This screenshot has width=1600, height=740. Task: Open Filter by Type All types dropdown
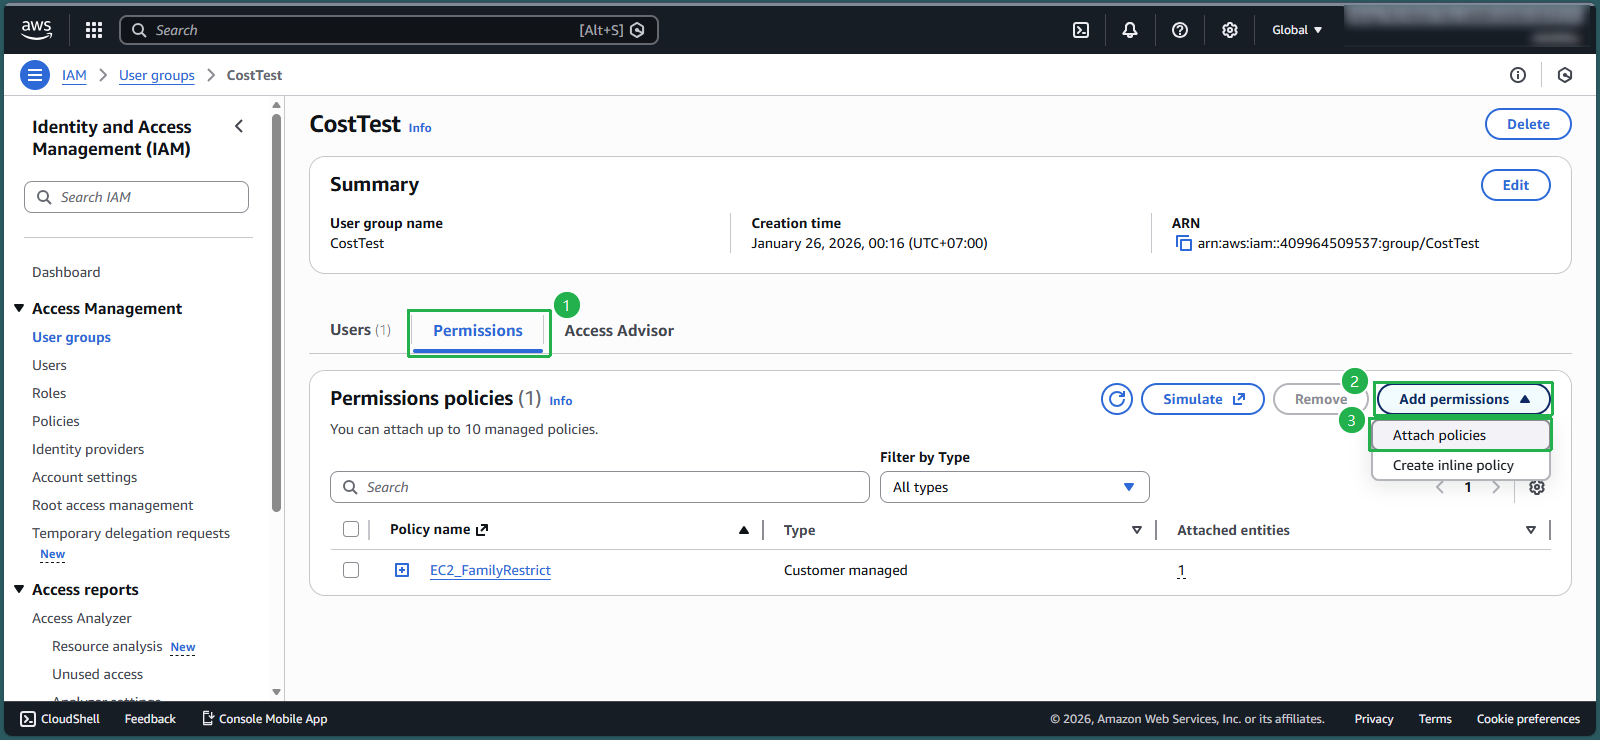coord(1015,487)
